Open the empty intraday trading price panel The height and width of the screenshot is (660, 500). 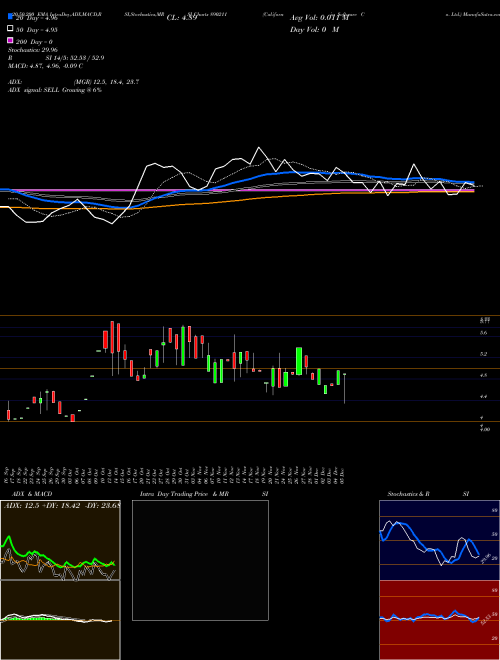200,560
